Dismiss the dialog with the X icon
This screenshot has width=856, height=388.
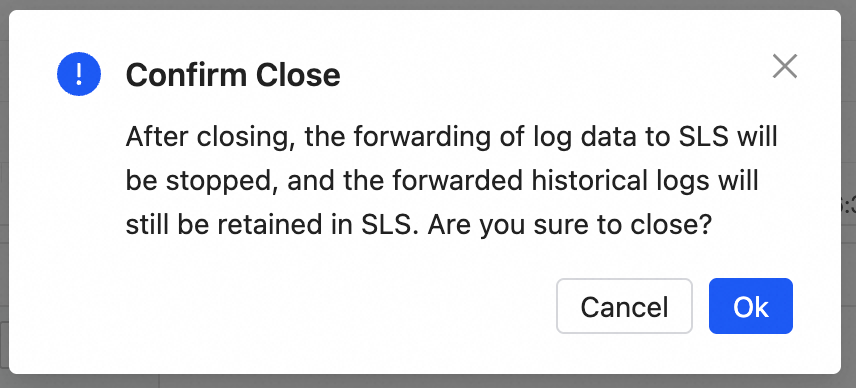pos(785,67)
